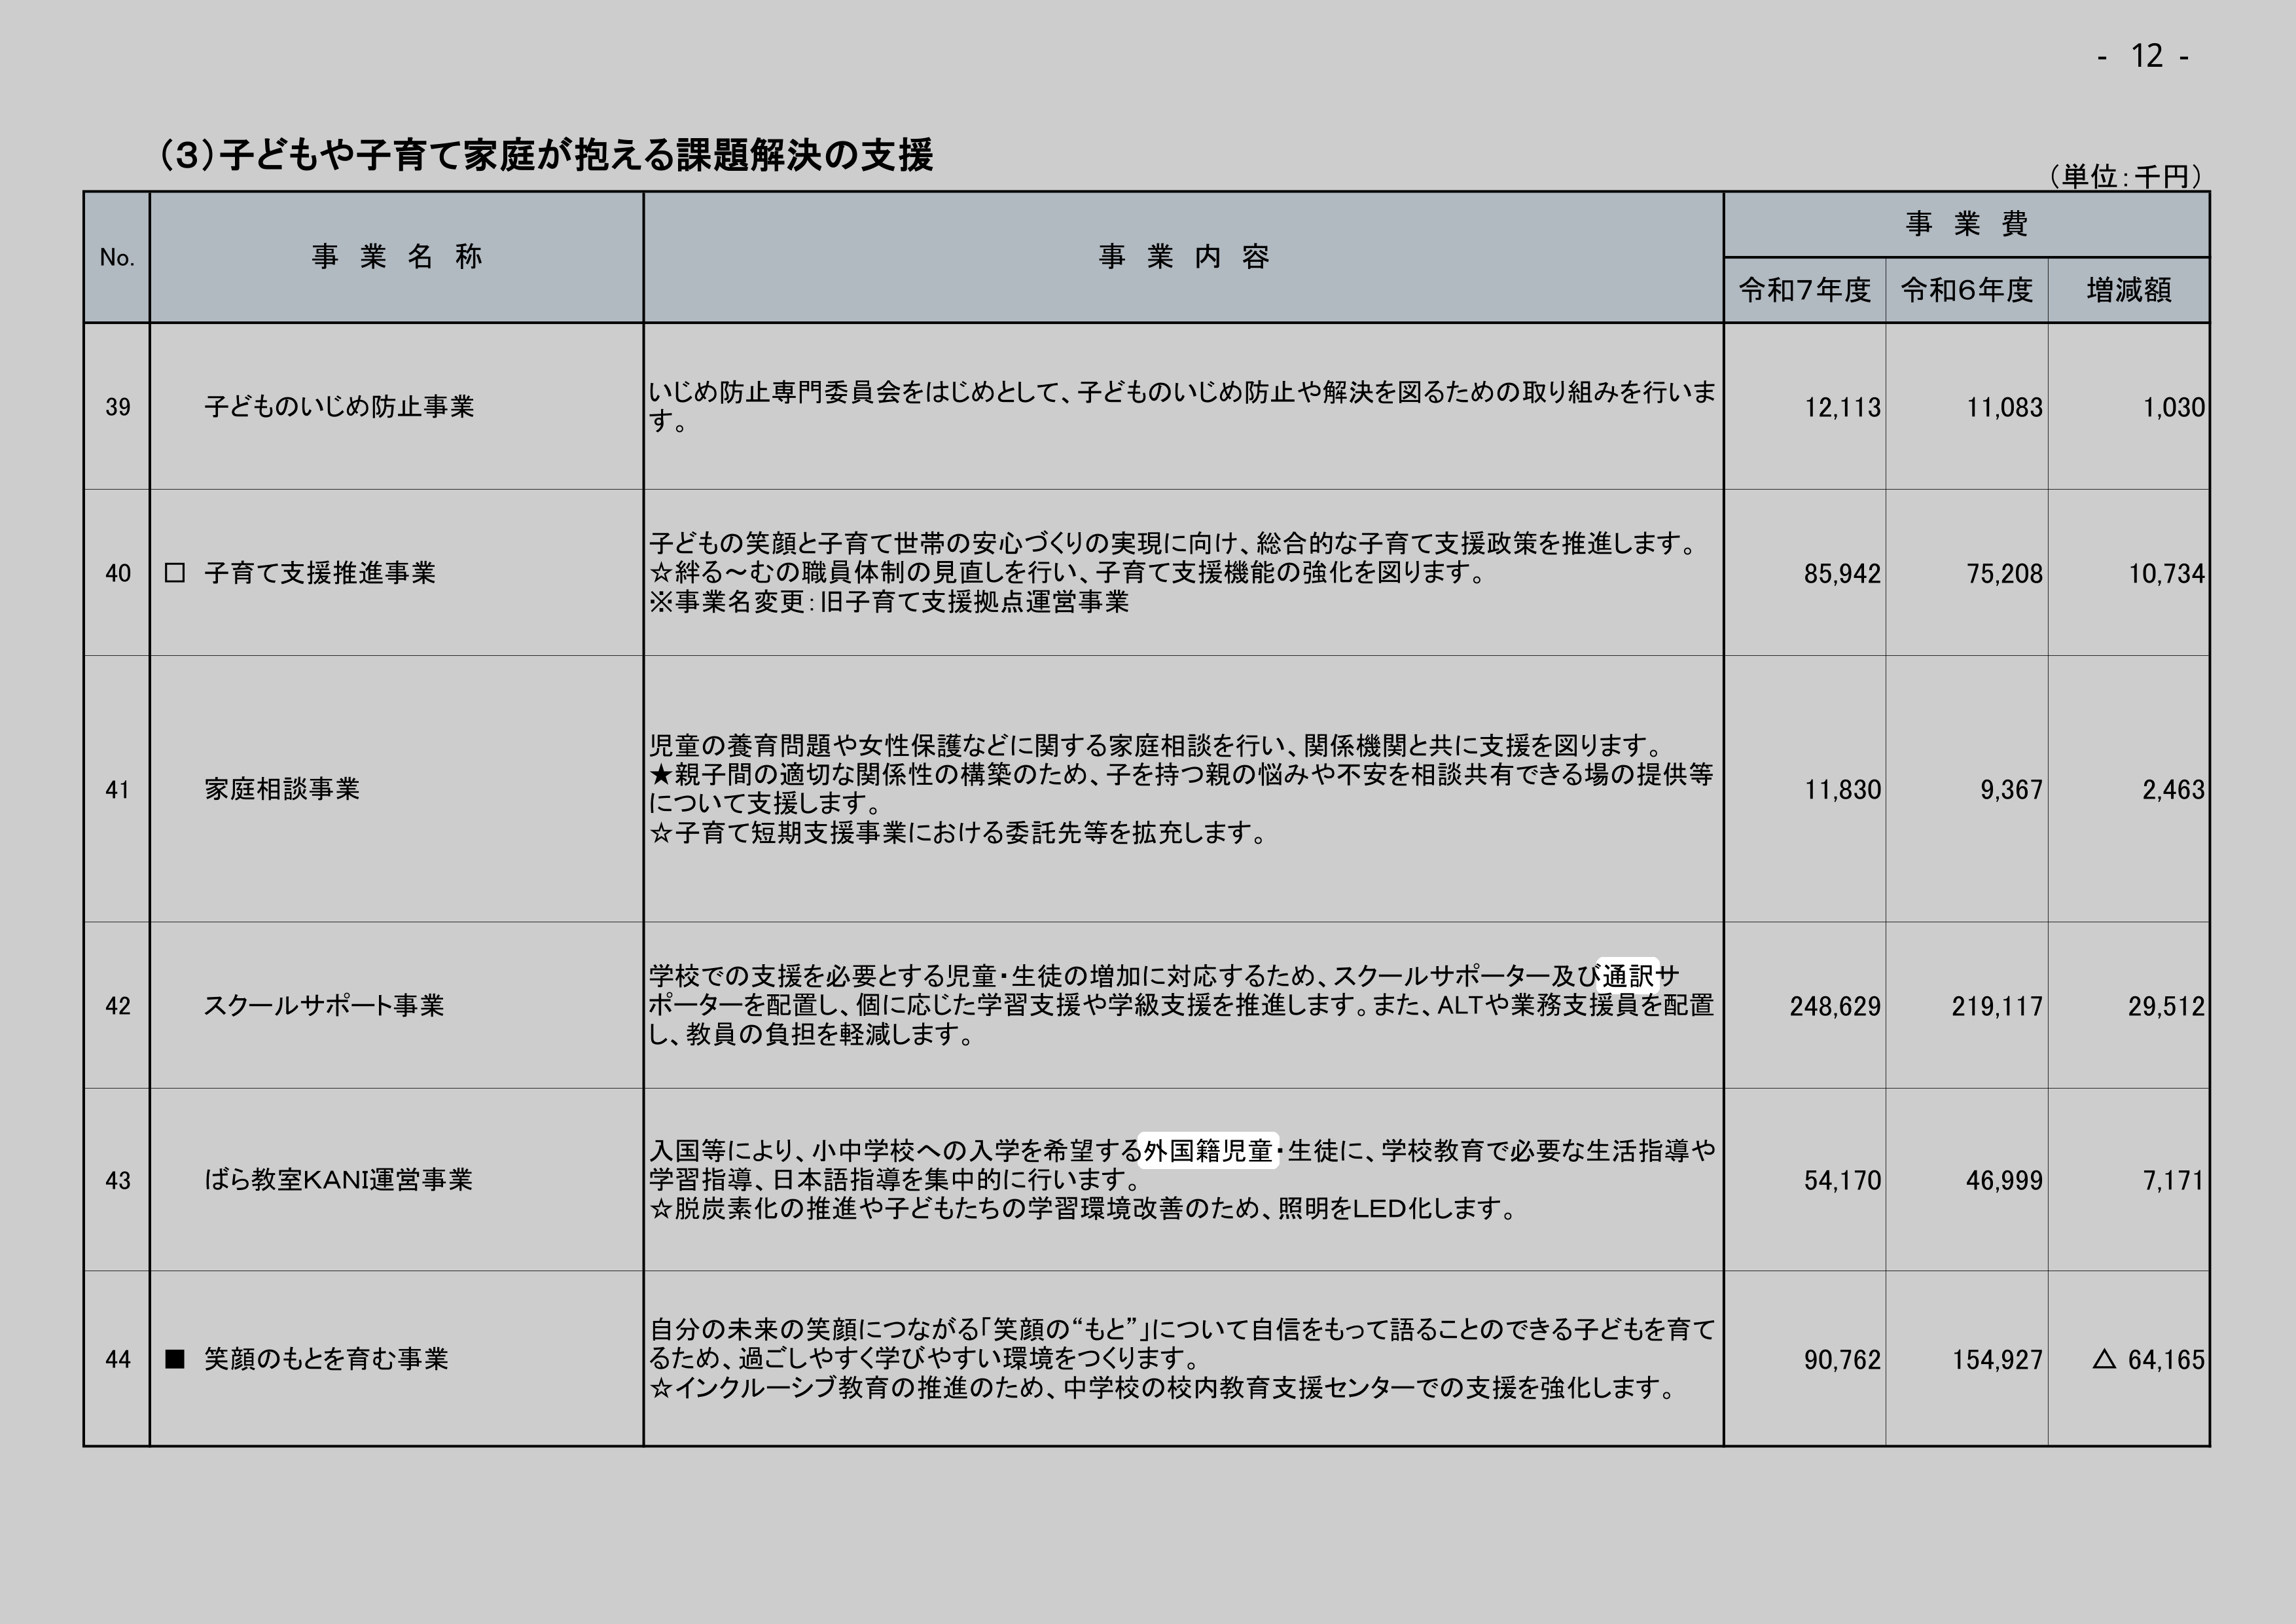Image resolution: width=2296 pixels, height=1624 pixels.
Task: Click the value 248,629
Action: coord(1835,1006)
